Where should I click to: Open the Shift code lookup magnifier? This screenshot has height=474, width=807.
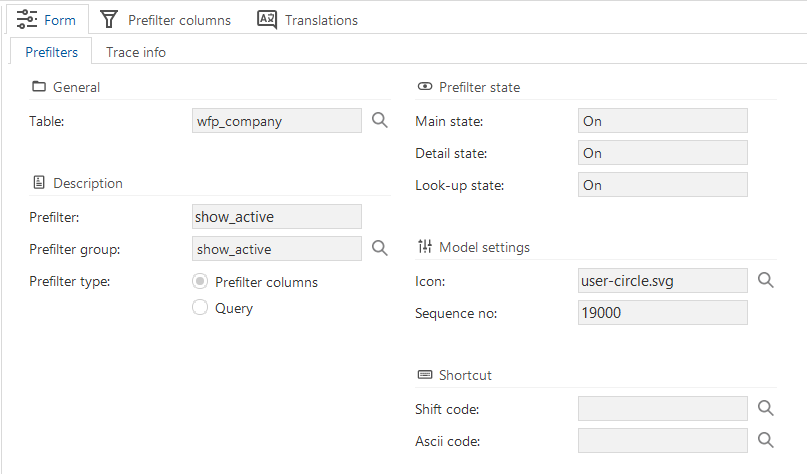766,409
